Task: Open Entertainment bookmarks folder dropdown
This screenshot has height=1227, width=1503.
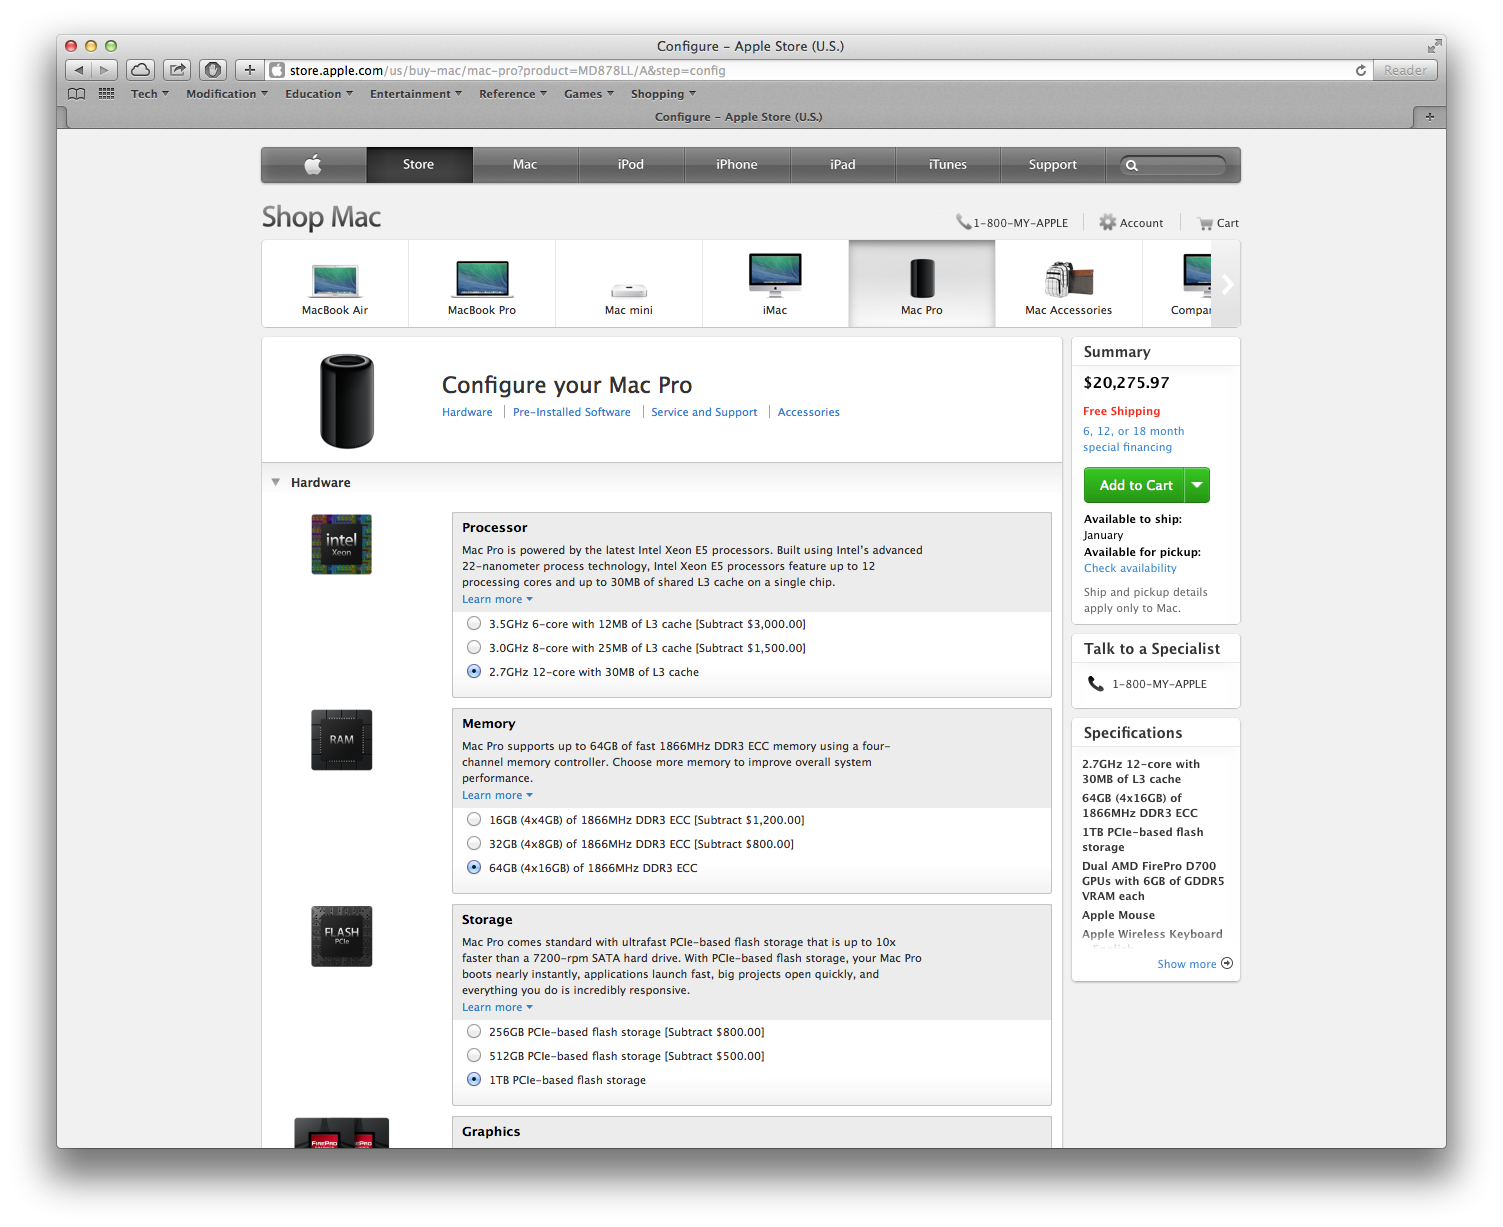Action: [x=416, y=94]
